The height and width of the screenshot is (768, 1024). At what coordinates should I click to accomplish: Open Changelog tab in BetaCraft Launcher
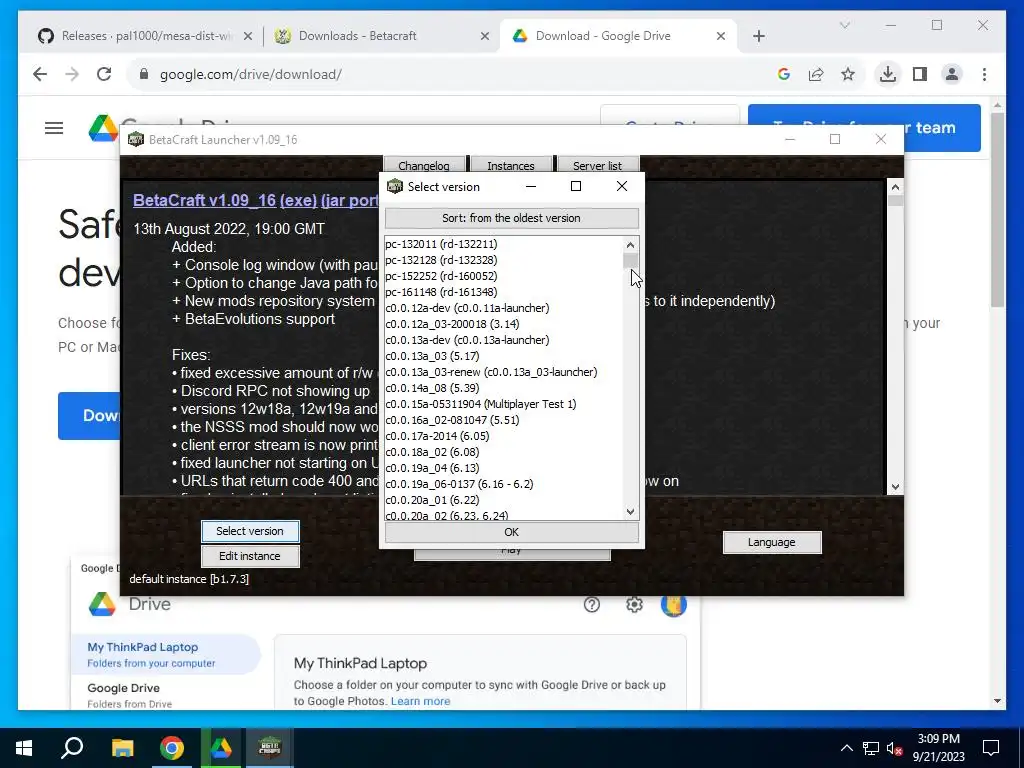(424, 165)
